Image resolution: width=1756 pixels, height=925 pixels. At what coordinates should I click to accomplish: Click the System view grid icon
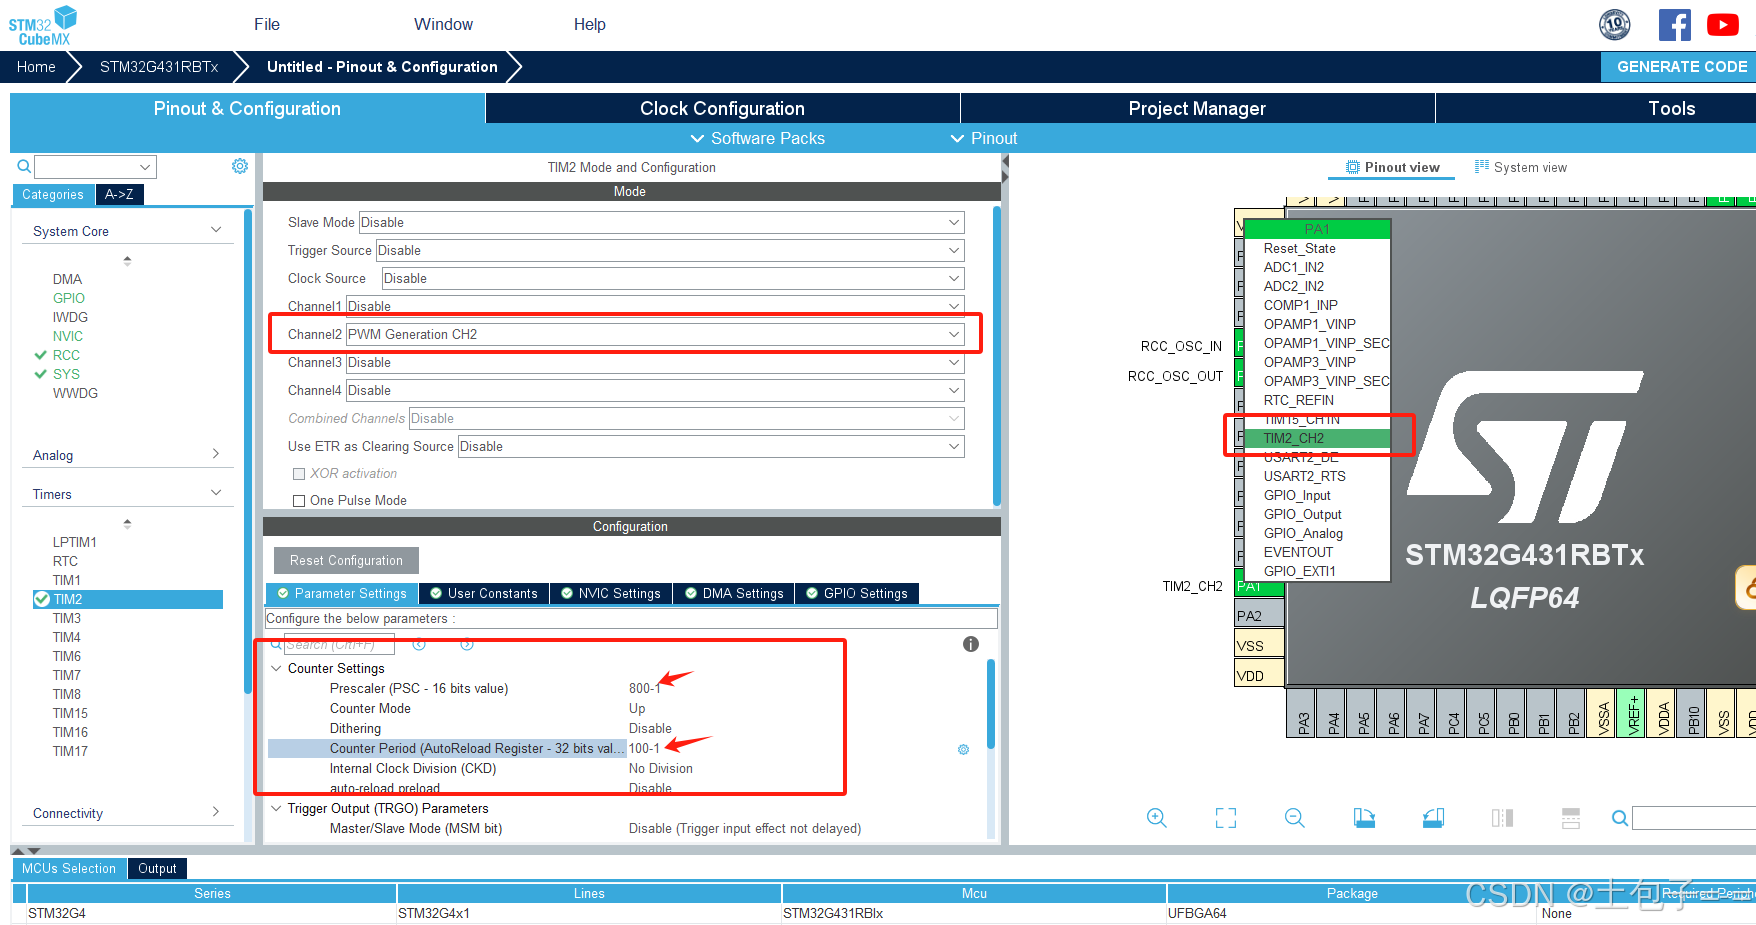click(1482, 167)
